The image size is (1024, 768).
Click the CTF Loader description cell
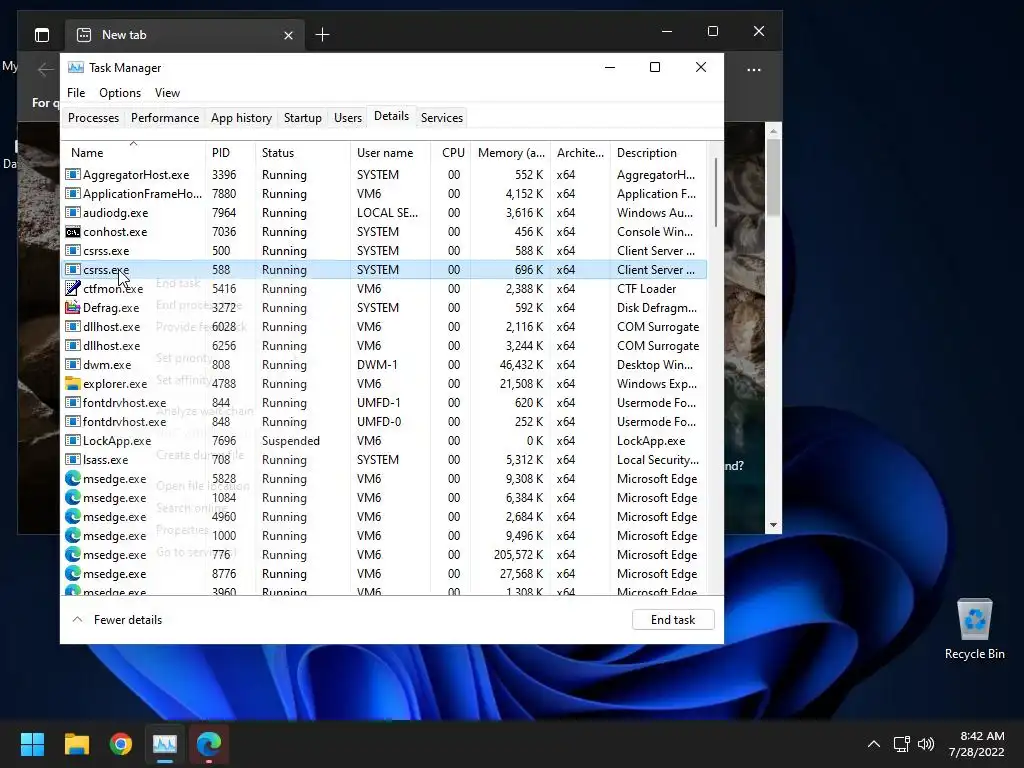[647, 289]
